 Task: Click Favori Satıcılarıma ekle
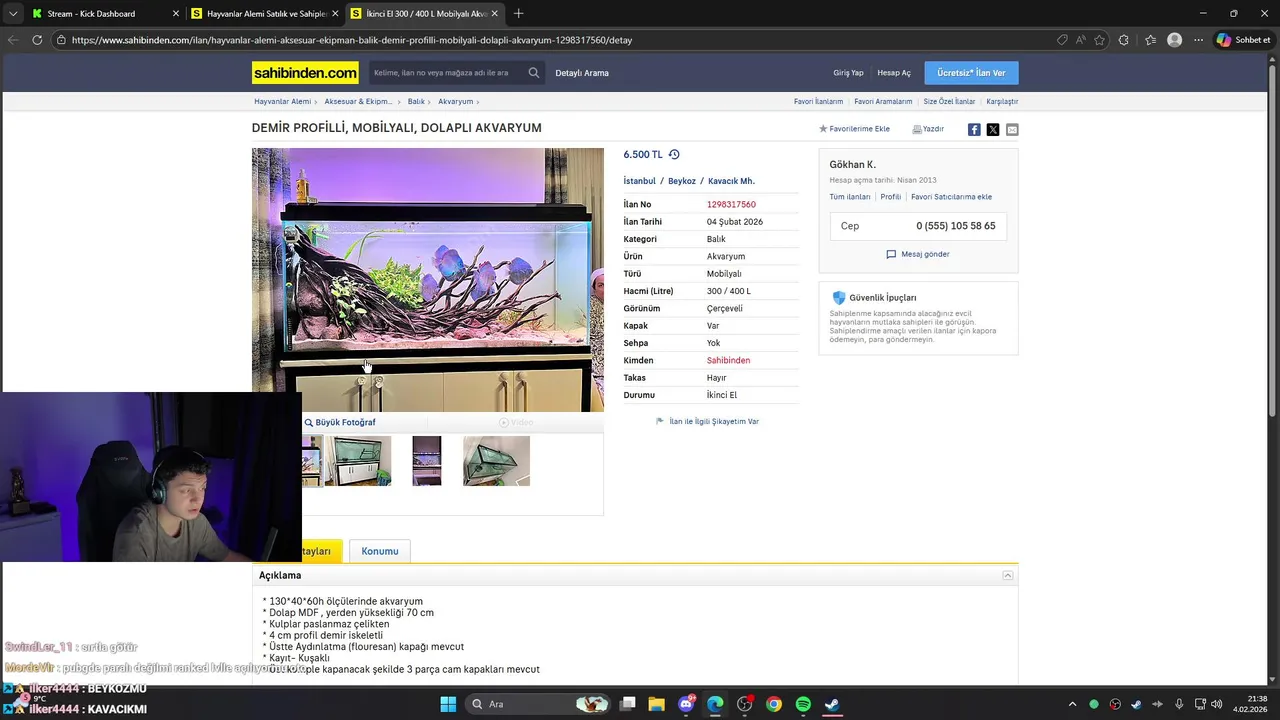951,197
